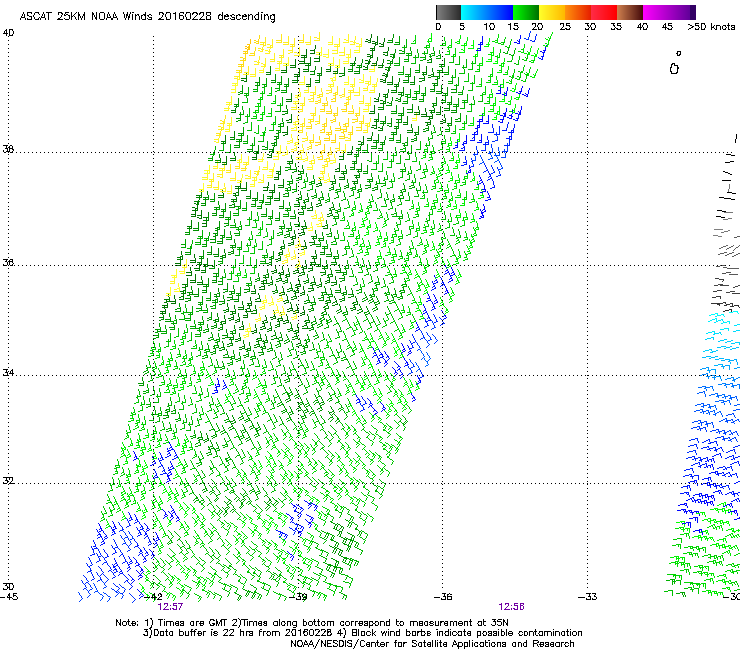Click the longitude label -39
Screen dimensions: 740x650
pos(298,597)
